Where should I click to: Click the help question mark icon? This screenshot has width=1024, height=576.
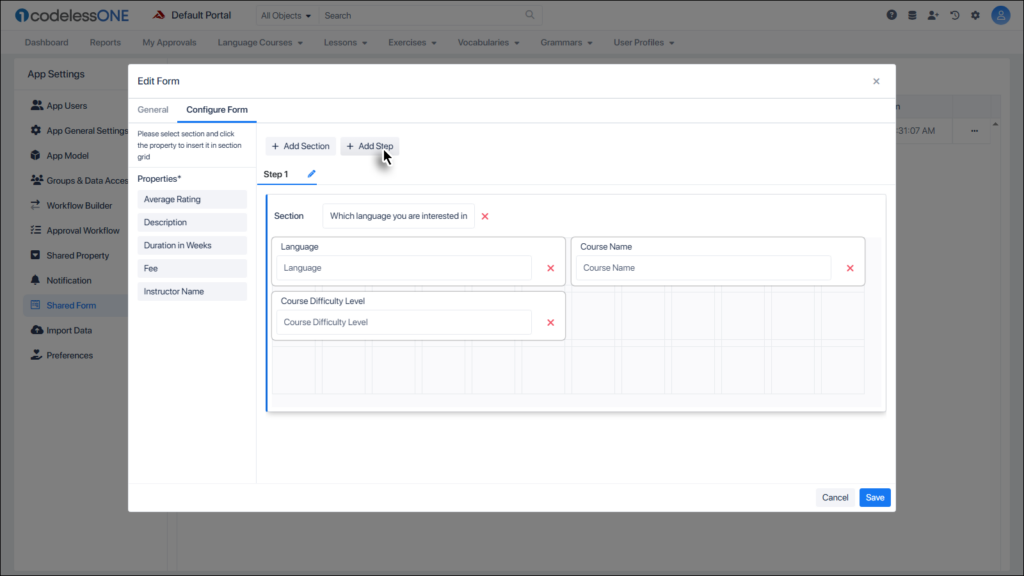pyautogui.click(x=891, y=15)
